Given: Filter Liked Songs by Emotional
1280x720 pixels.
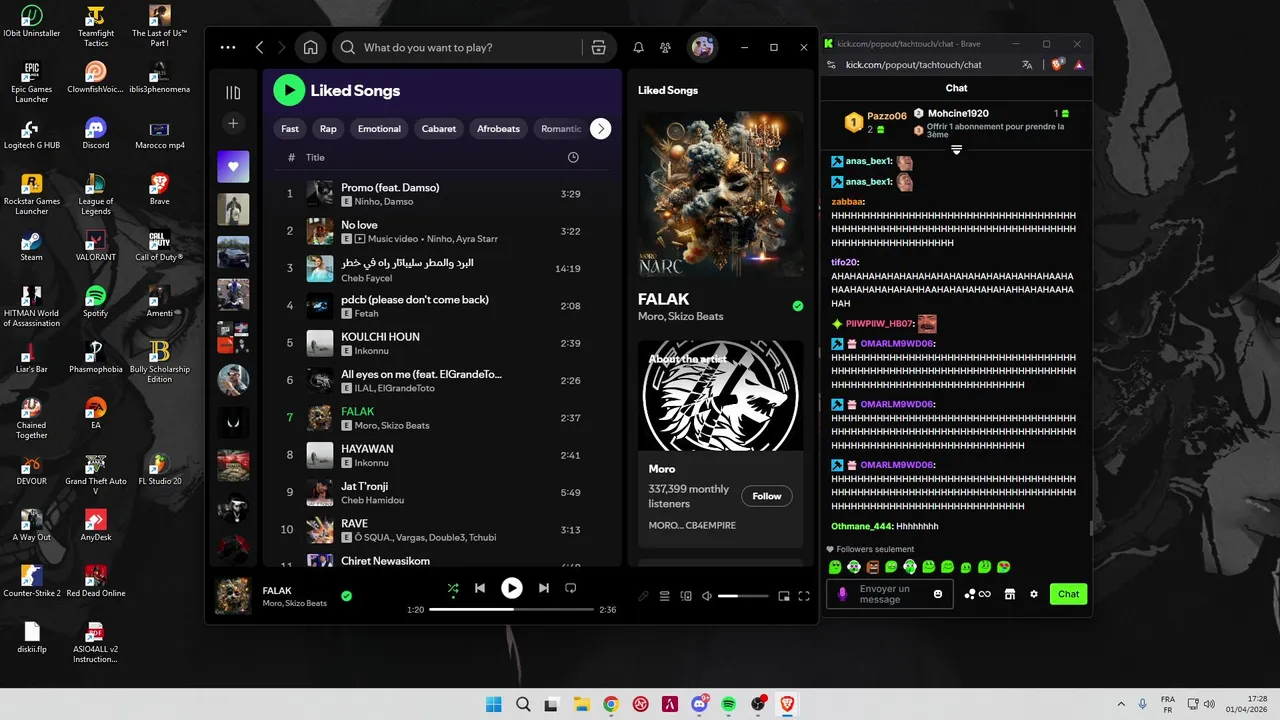Looking at the screenshot, I should point(379,129).
